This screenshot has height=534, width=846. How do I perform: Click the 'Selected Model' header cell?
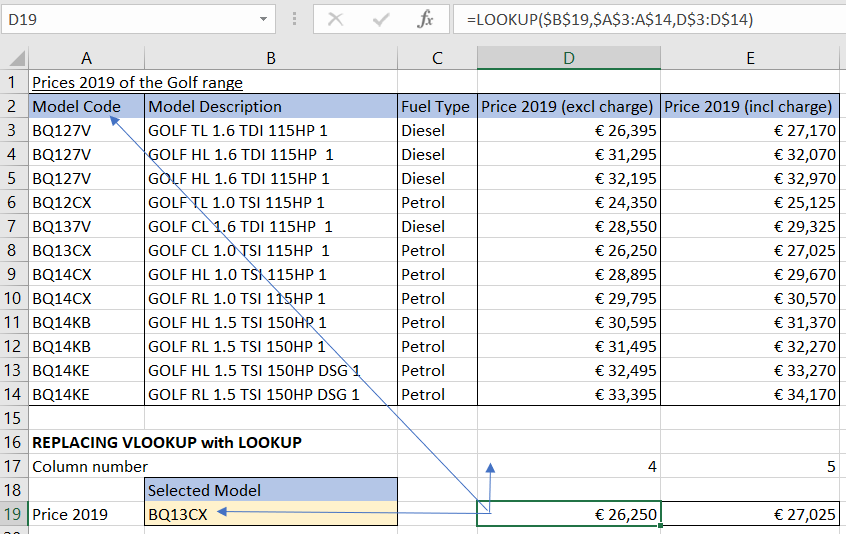pyautogui.click(x=271, y=490)
